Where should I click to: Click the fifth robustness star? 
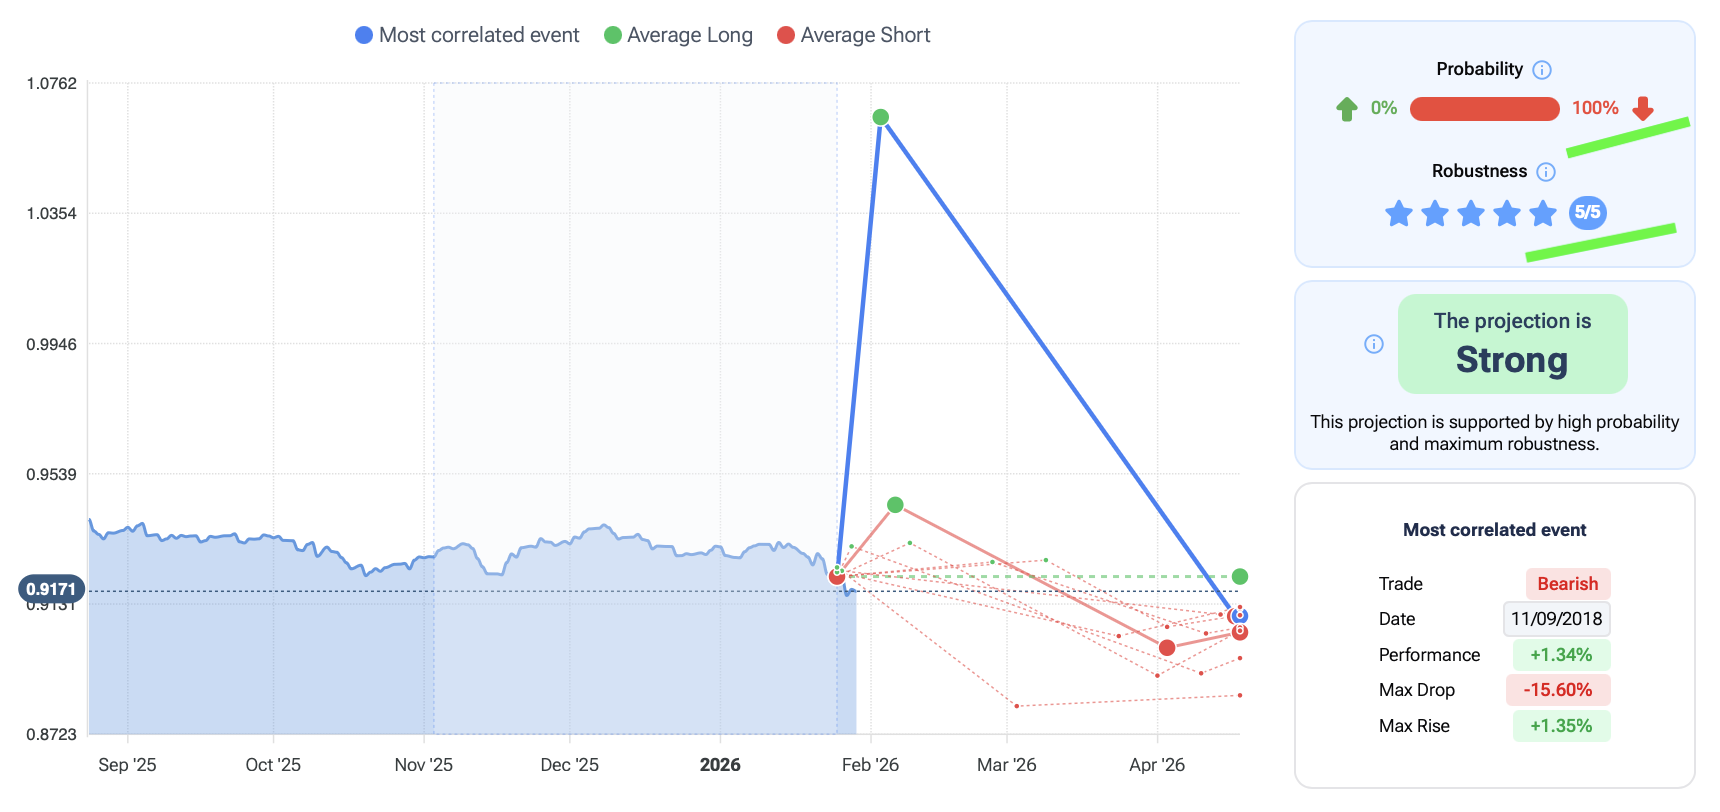(x=1543, y=213)
